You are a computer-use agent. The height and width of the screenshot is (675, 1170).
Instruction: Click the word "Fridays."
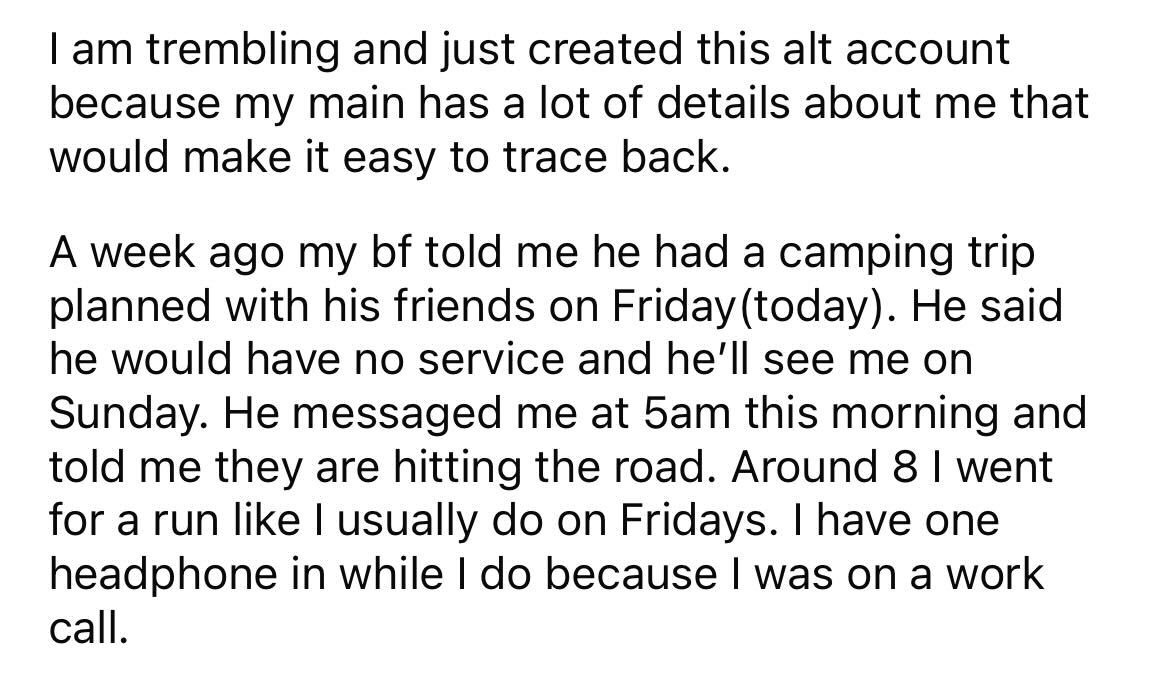point(693,521)
